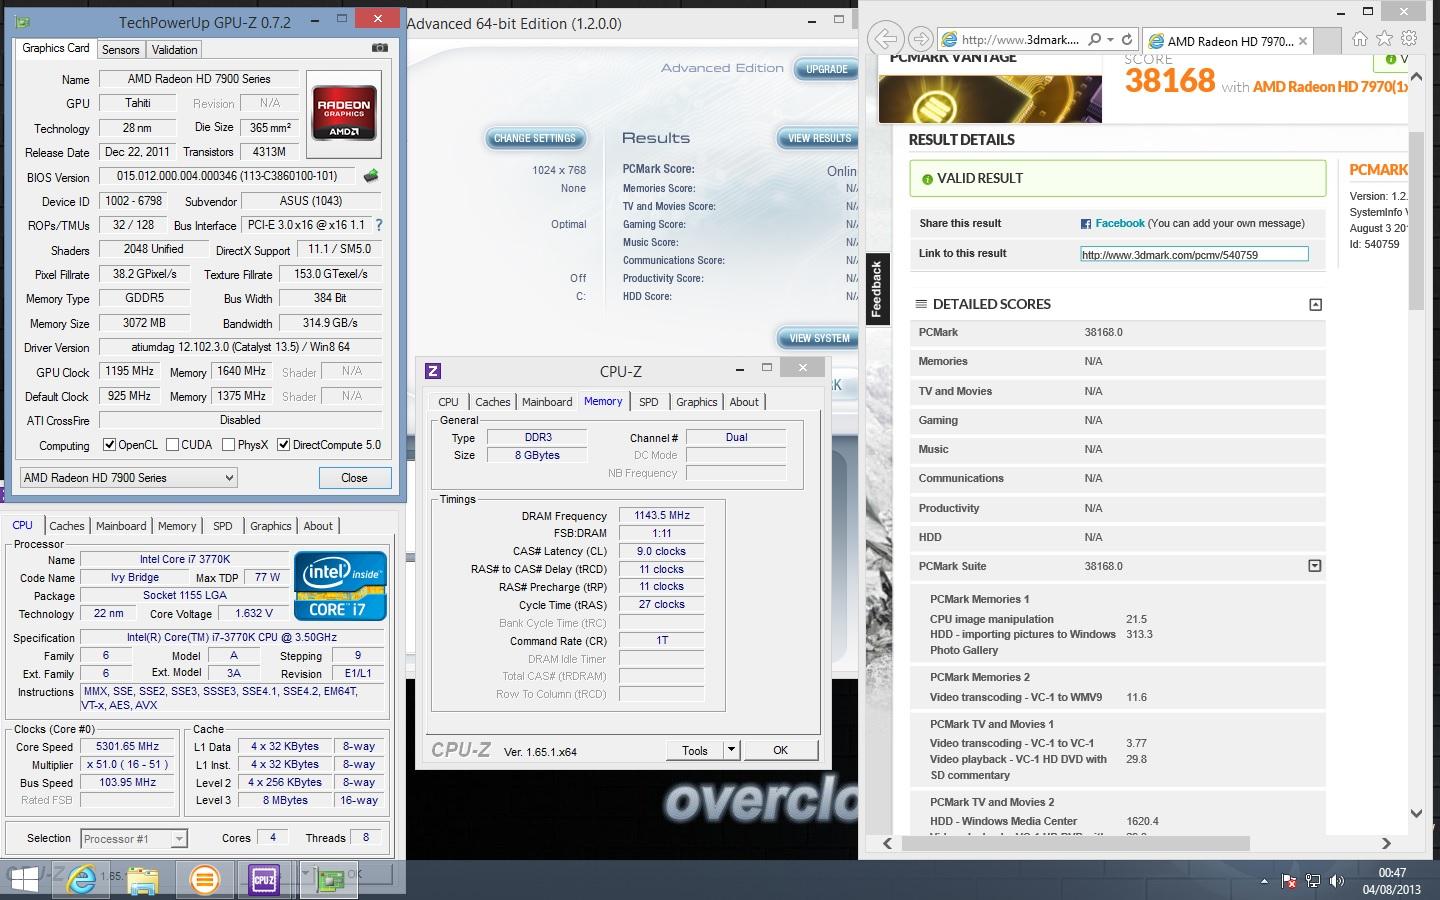The image size is (1440, 900).
Task: Click the Close button in GPU-Z
Action: point(354,478)
